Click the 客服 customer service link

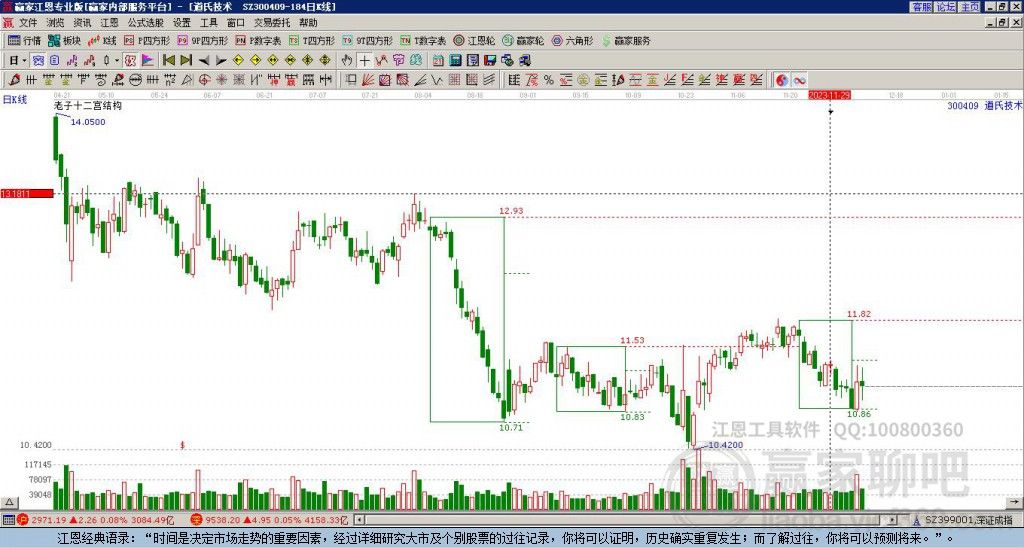coord(921,6)
